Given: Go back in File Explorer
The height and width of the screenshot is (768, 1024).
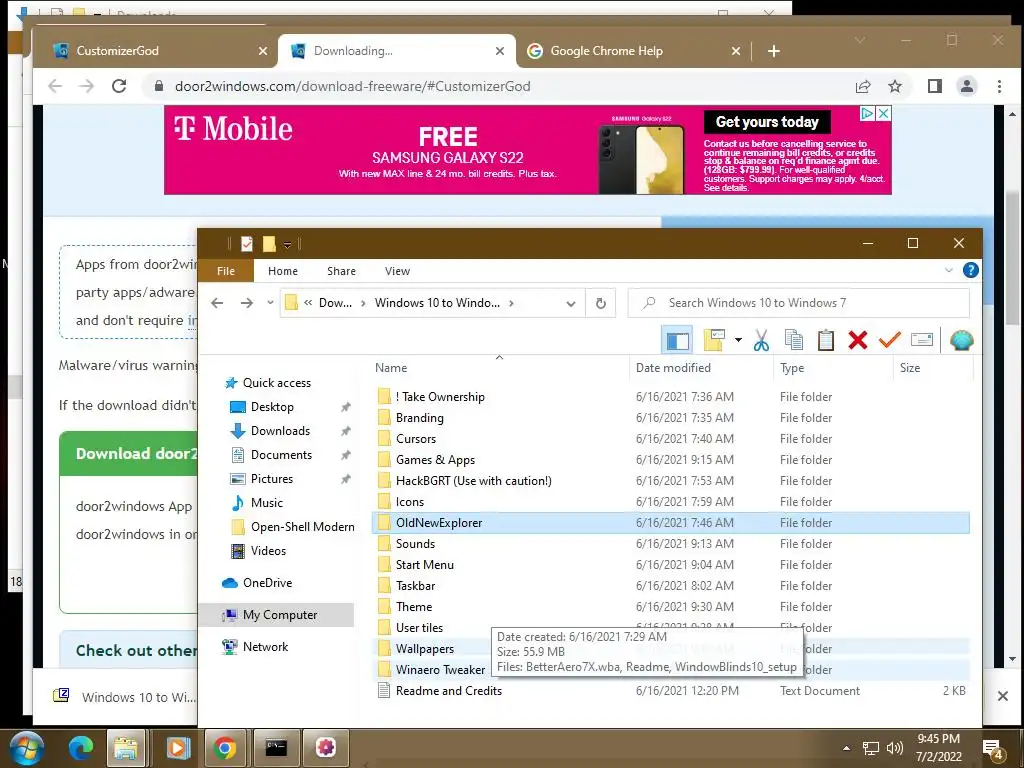Looking at the screenshot, I should (x=217, y=303).
